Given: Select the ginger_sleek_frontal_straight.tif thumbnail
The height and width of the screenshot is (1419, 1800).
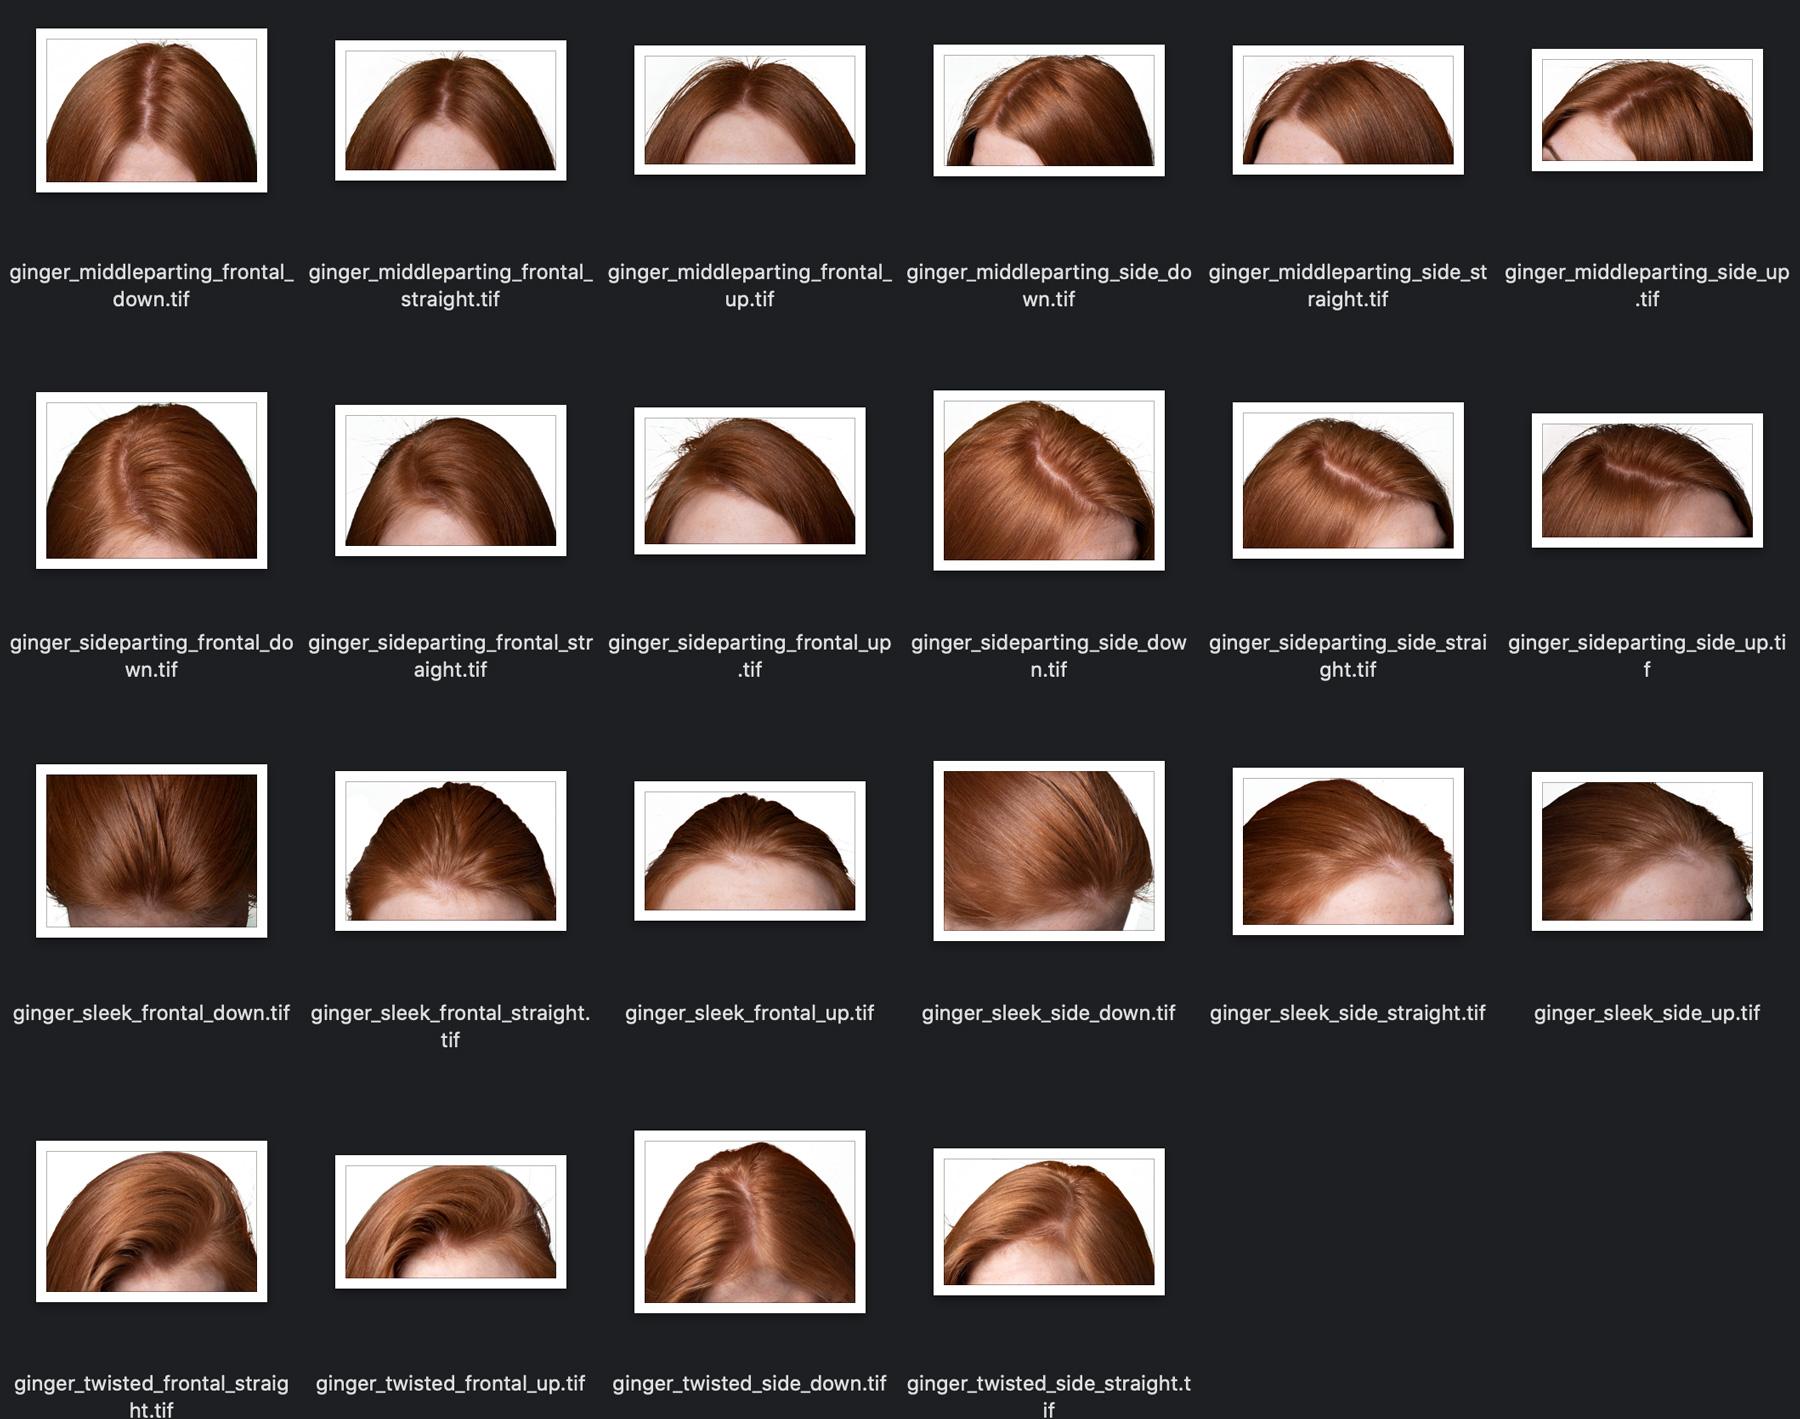Looking at the screenshot, I should pyautogui.click(x=450, y=851).
